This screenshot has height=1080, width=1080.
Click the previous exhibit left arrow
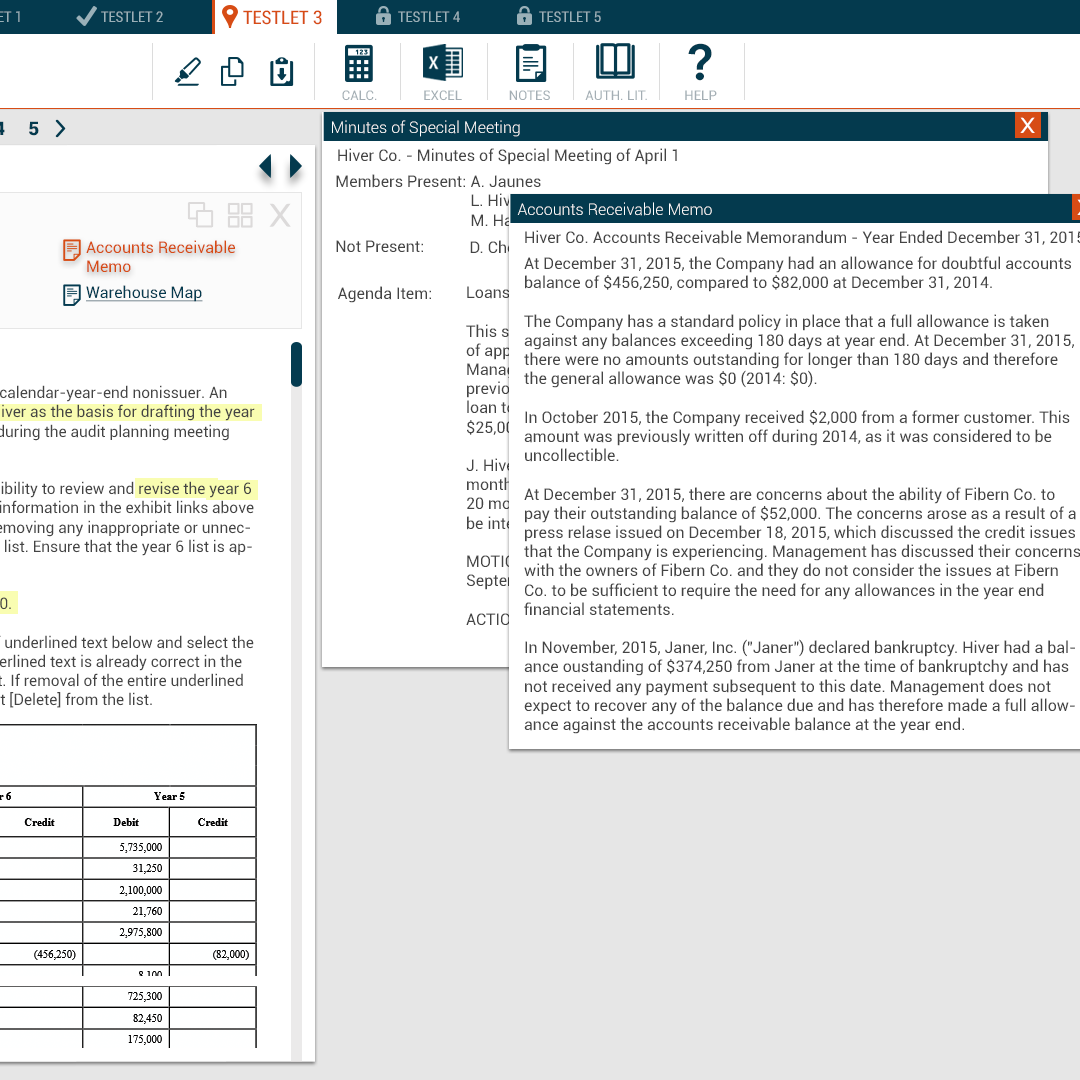point(265,167)
